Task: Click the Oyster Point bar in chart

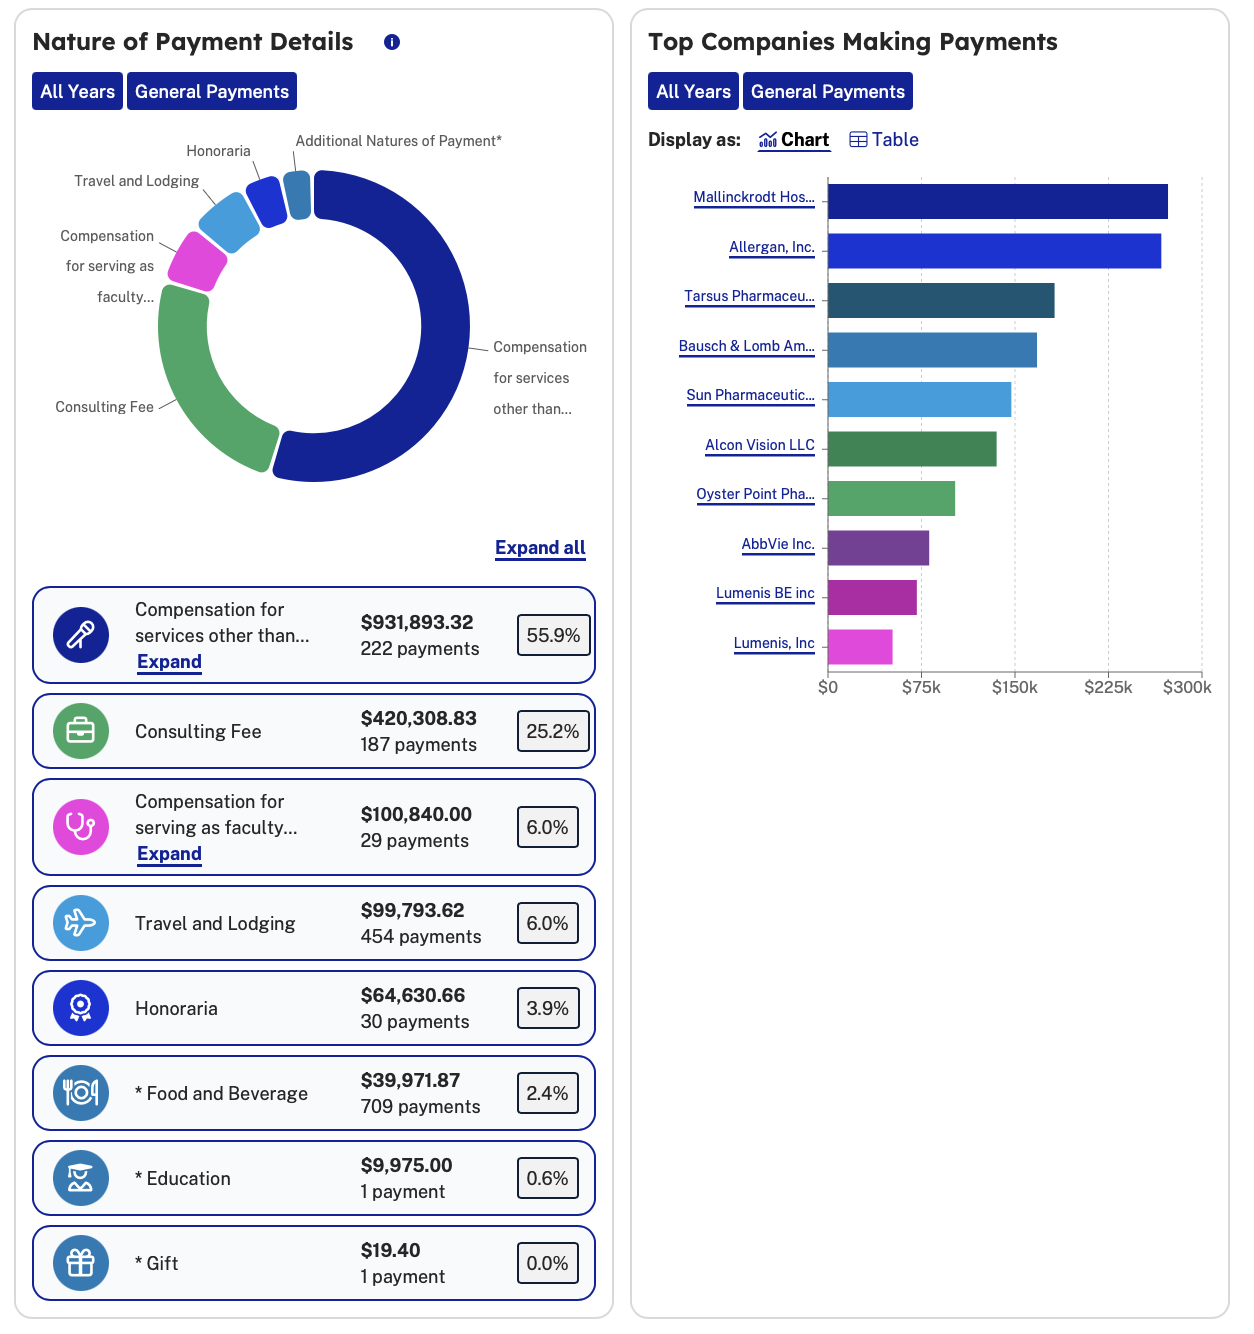Action: click(891, 498)
